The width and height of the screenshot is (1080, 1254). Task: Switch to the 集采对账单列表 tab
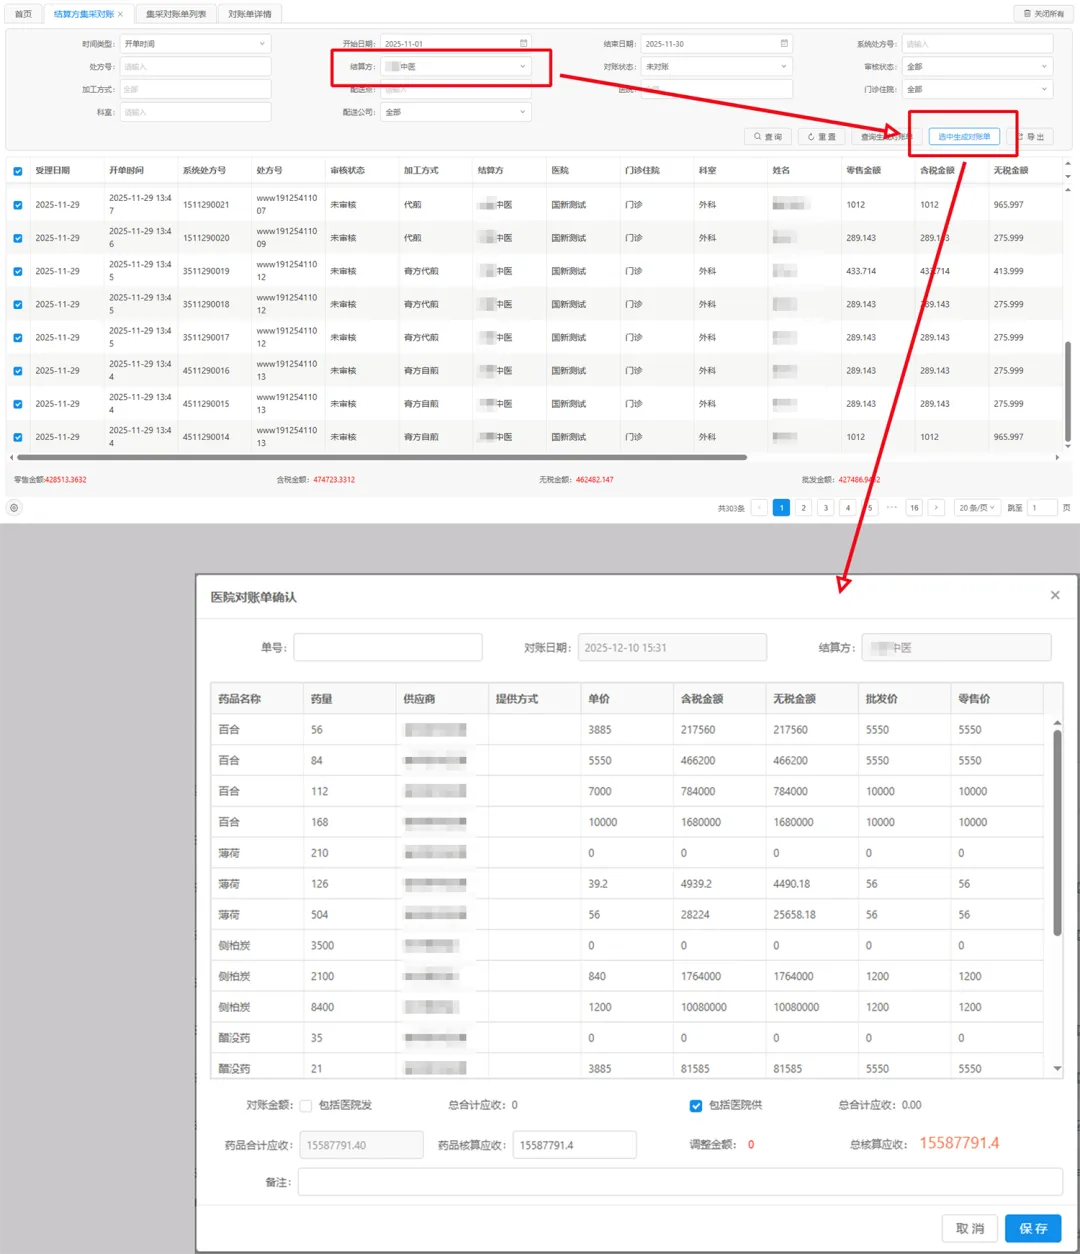coord(176,14)
